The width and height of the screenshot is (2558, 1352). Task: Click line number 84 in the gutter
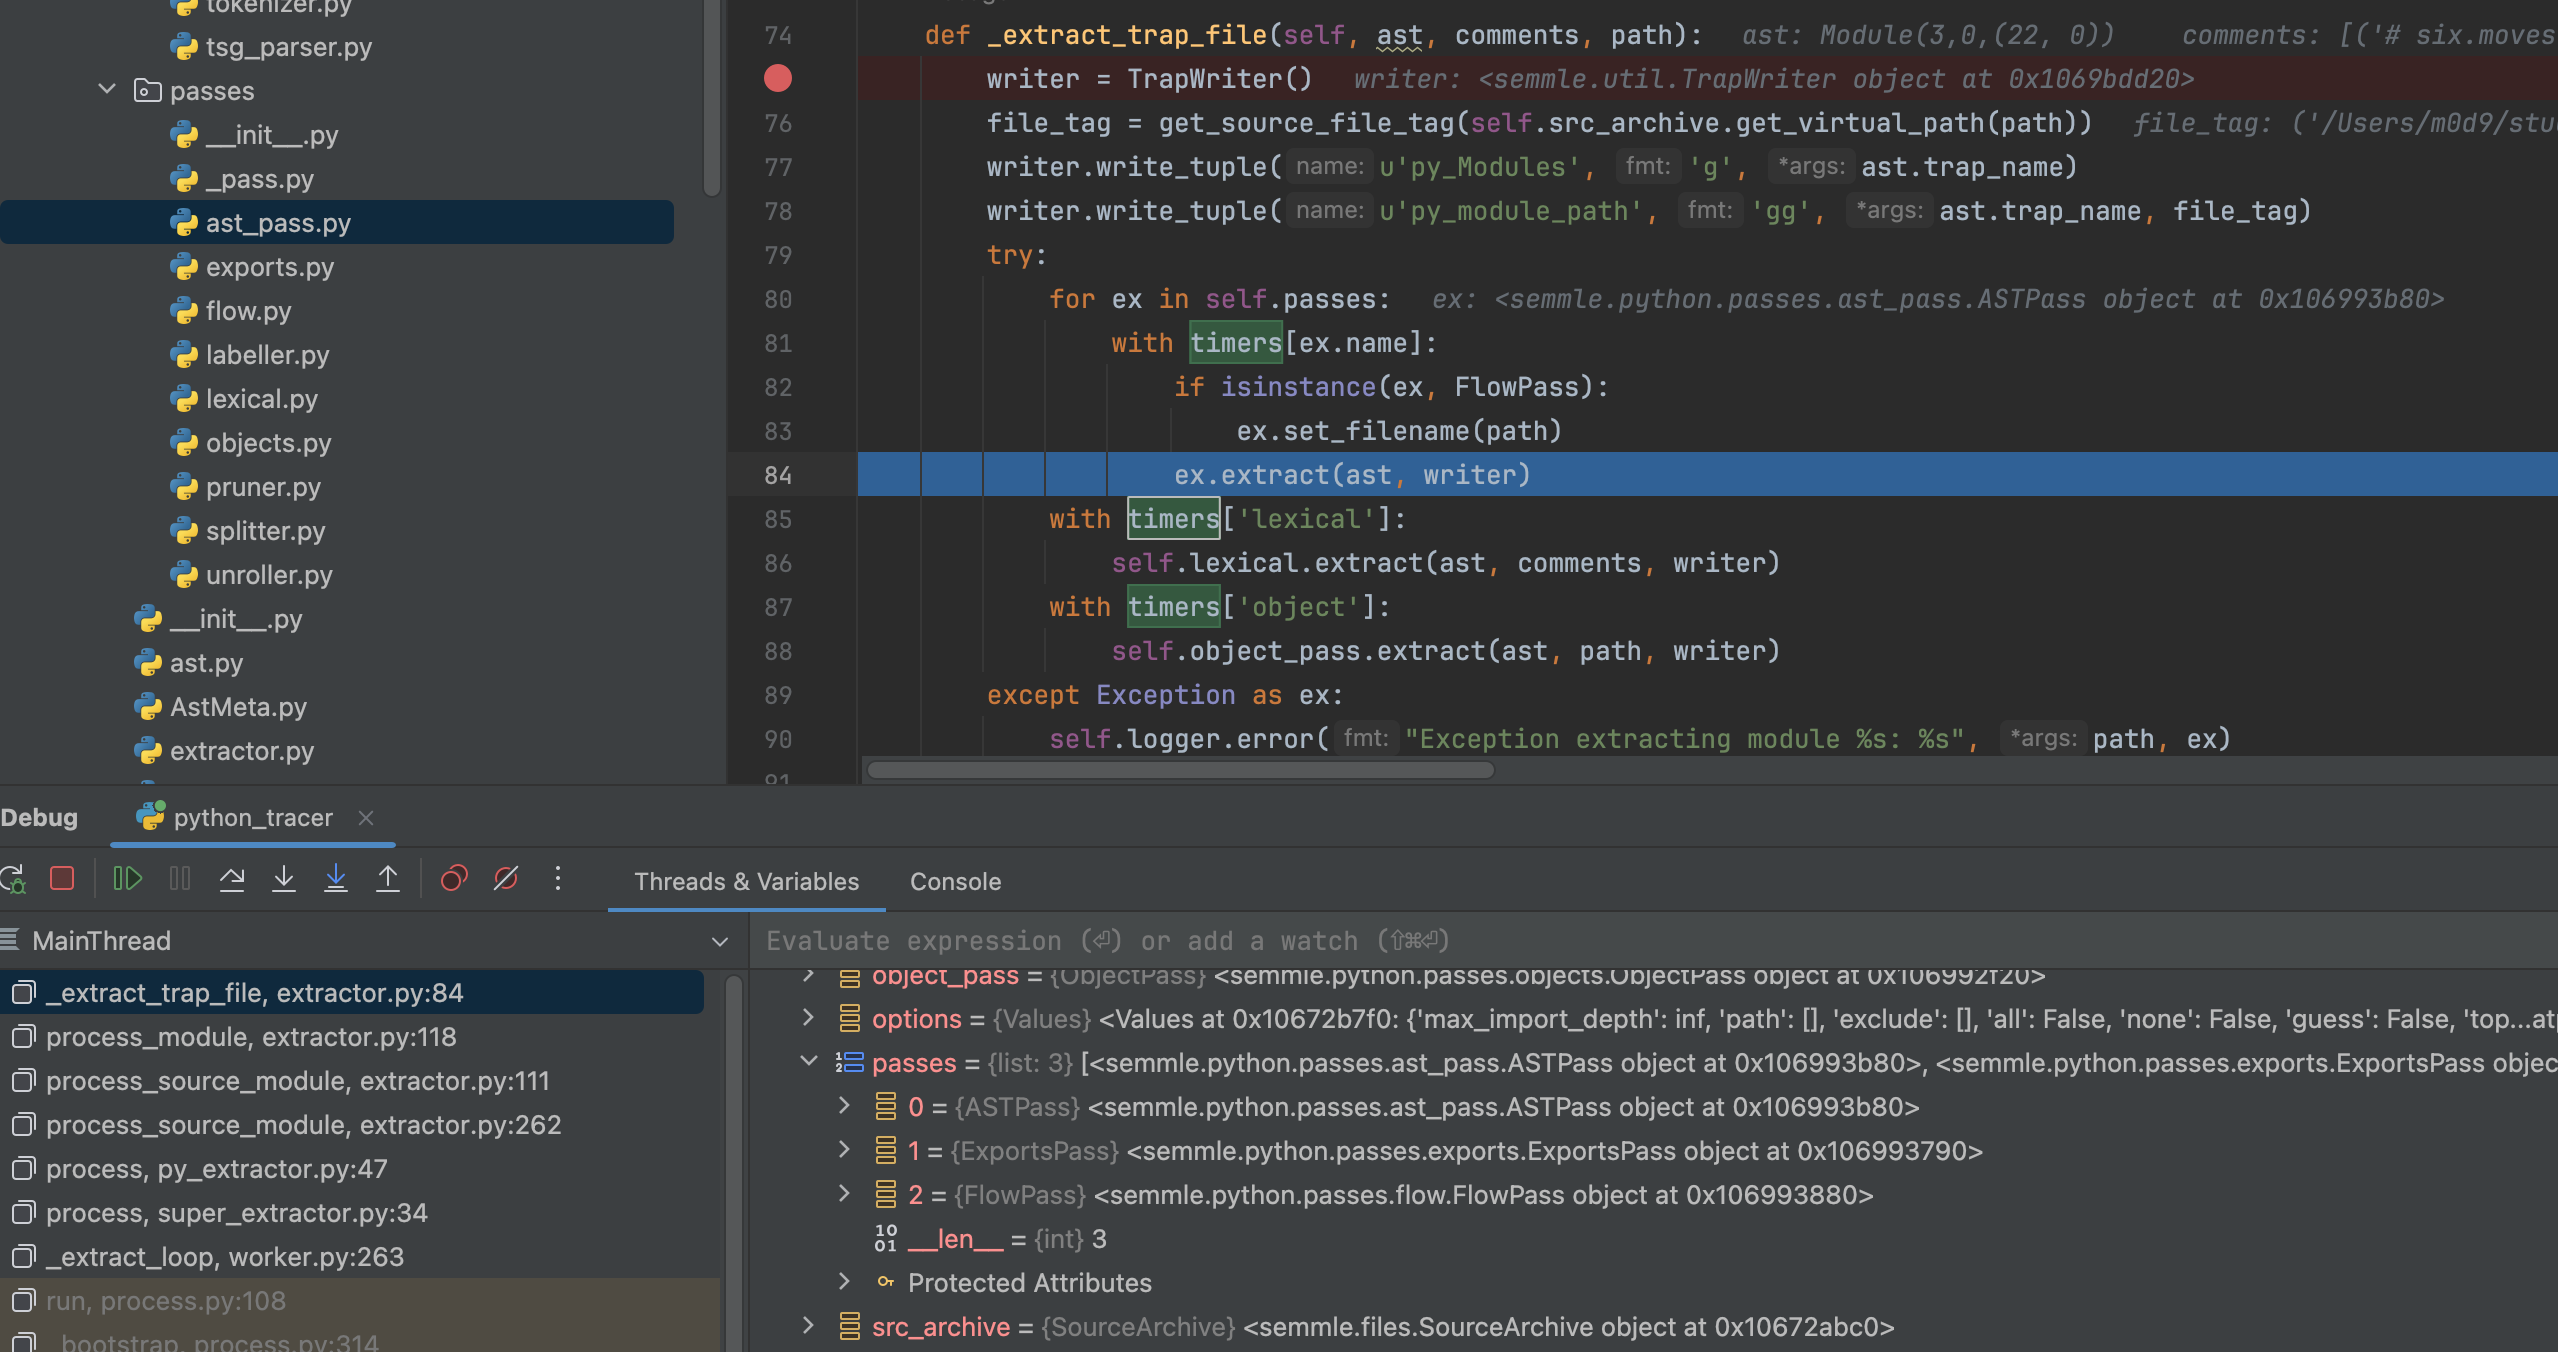click(777, 475)
